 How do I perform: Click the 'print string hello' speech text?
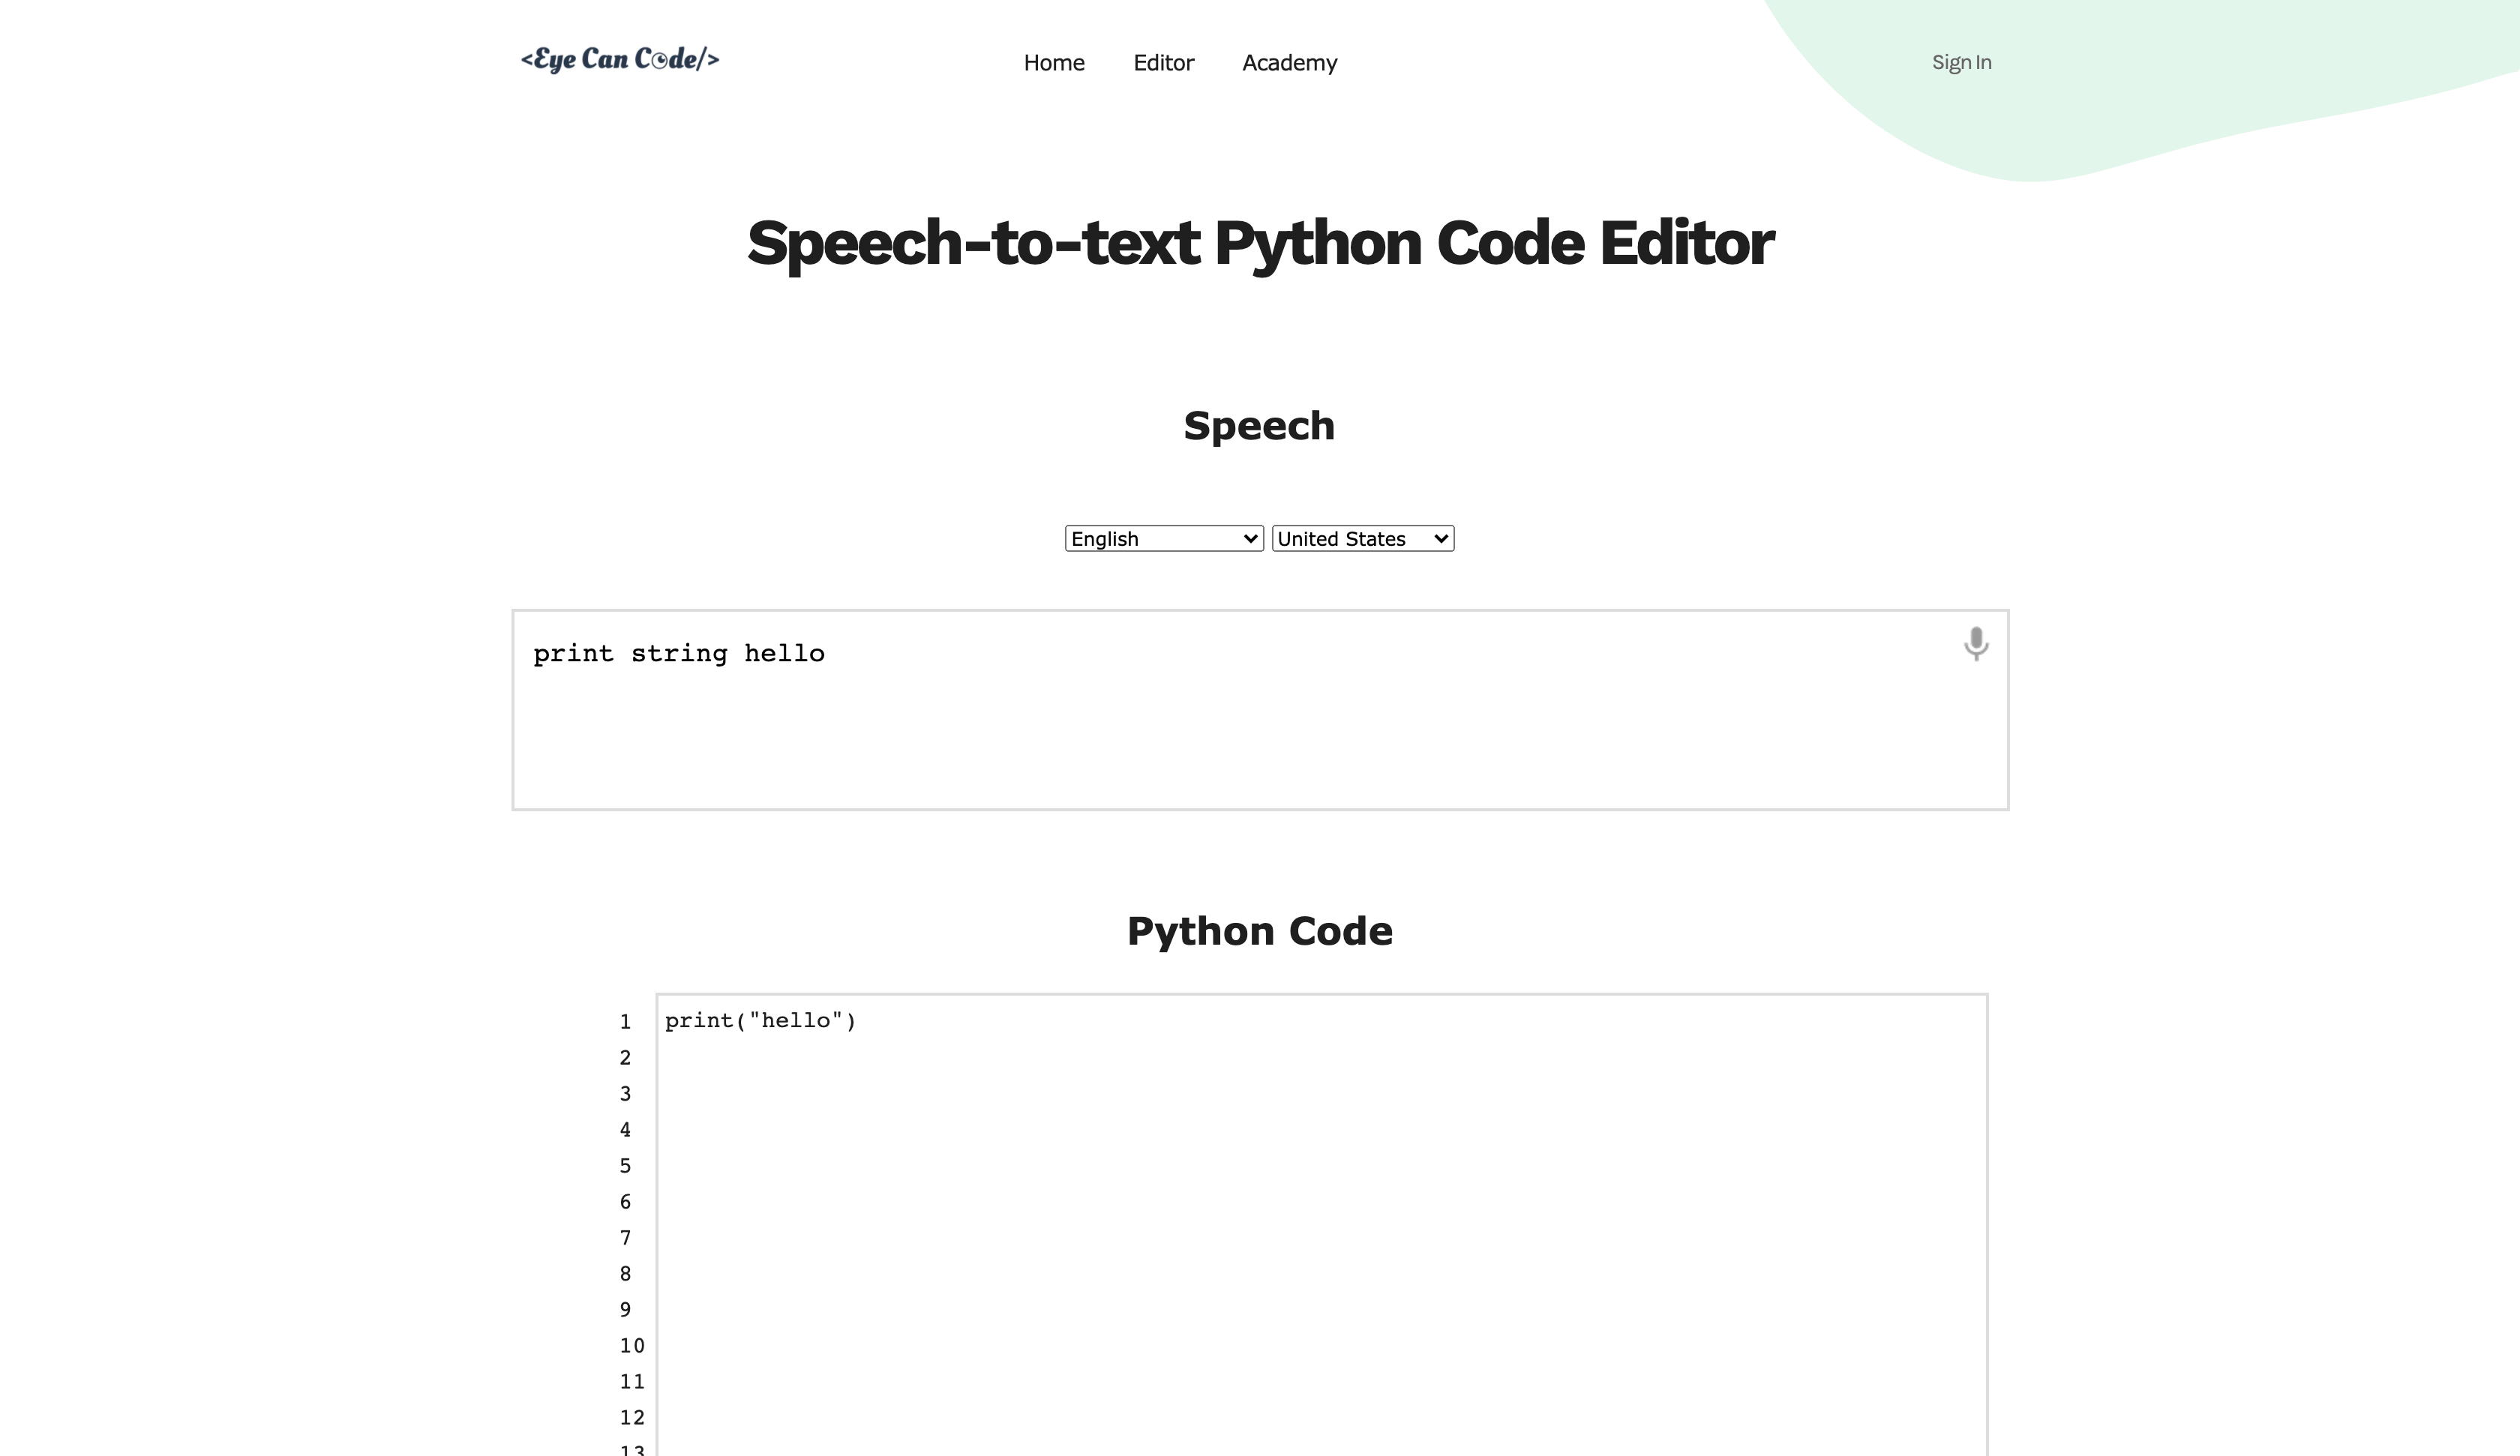click(679, 654)
